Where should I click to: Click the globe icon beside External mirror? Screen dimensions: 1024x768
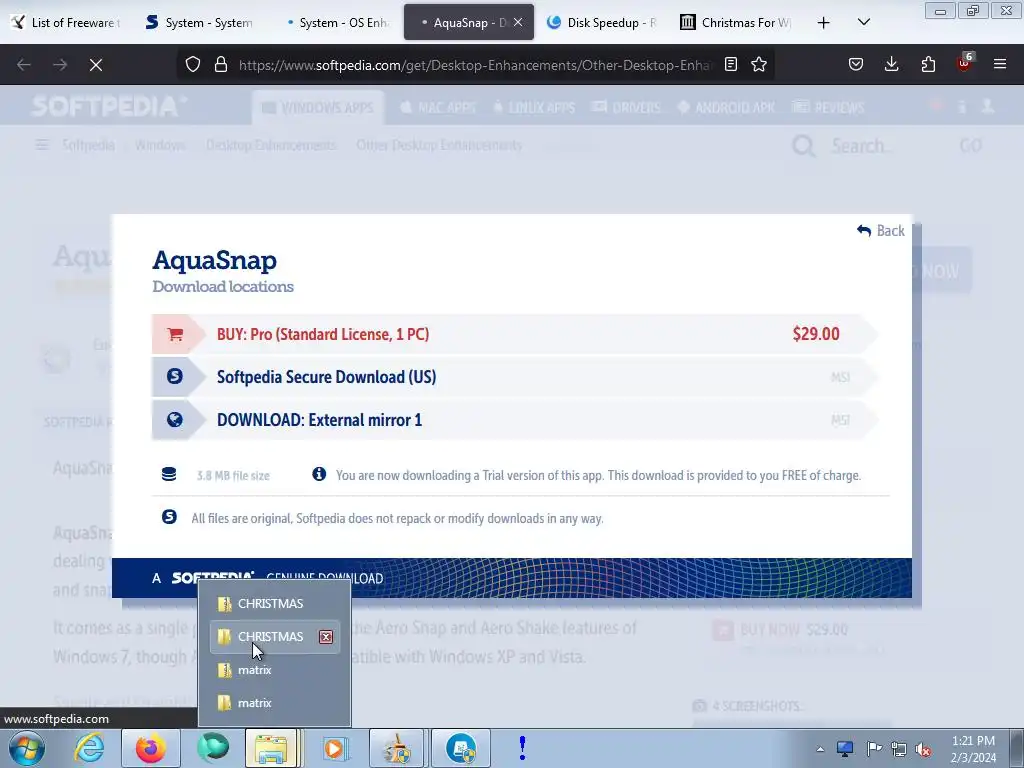pos(174,419)
